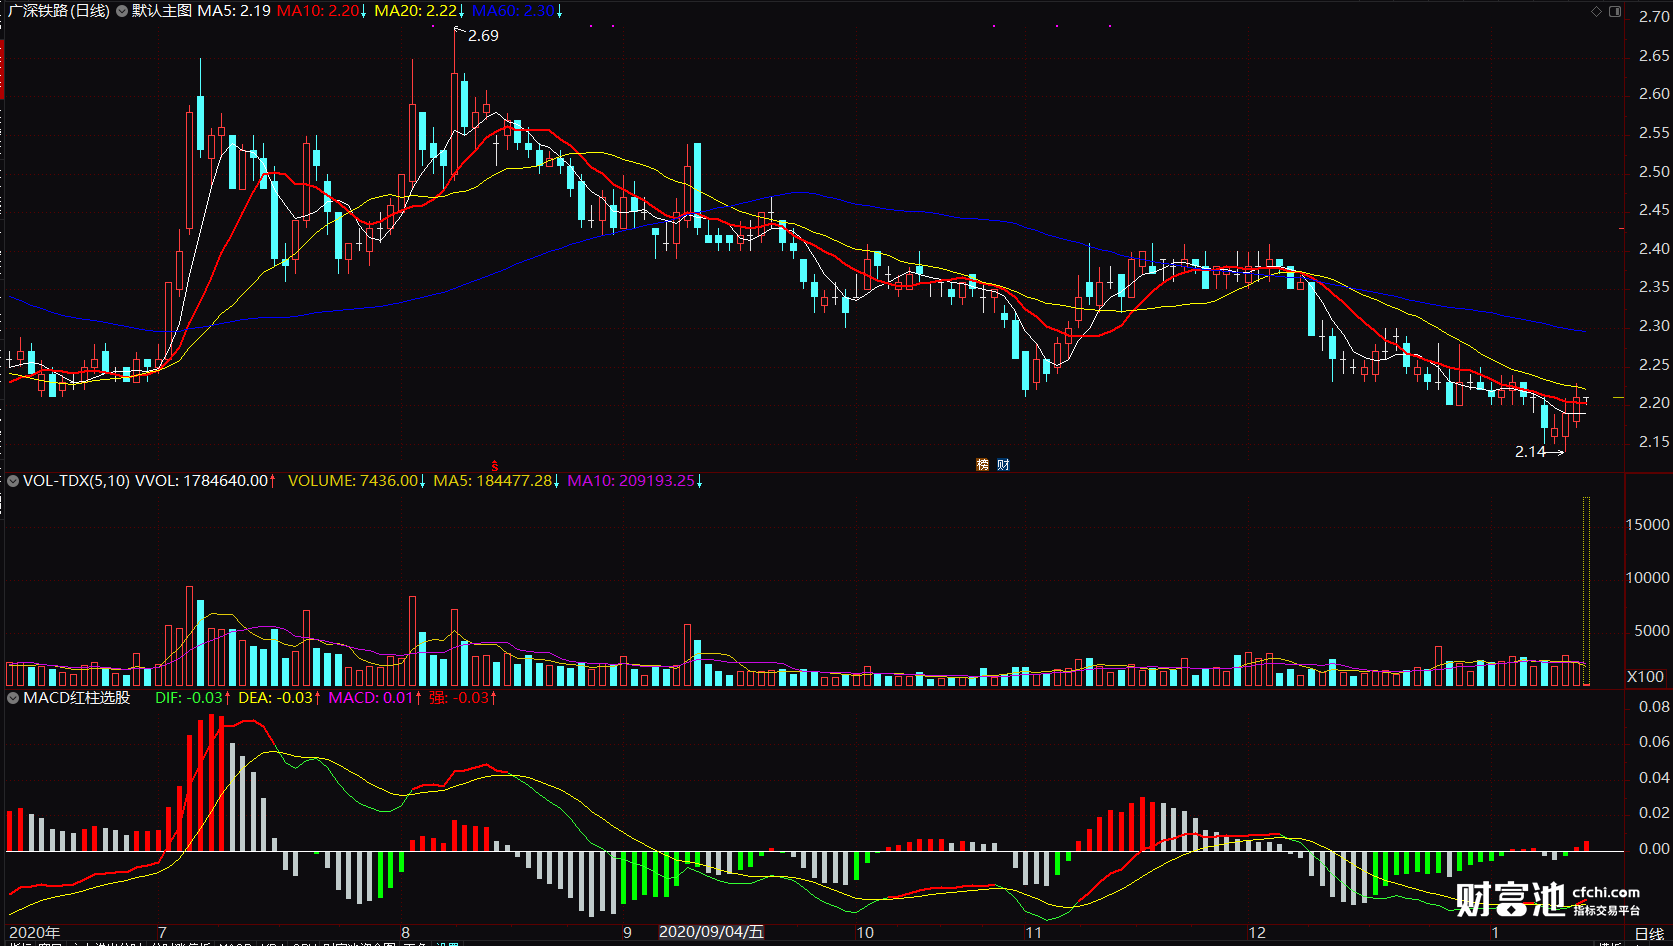1673x946 pixels.
Task: Click the MACD红柱选股 indicator name
Action: pyautogui.click(x=77, y=698)
